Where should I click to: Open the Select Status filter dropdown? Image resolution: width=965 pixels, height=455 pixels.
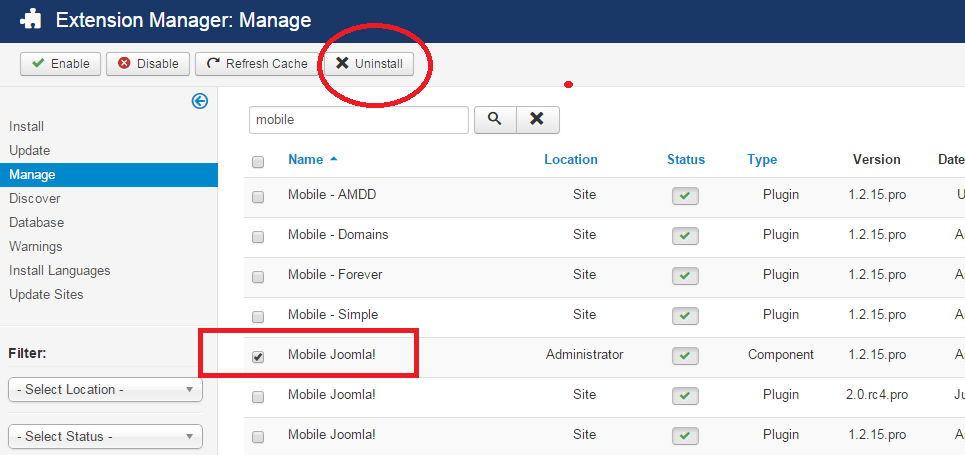click(105, 437)
